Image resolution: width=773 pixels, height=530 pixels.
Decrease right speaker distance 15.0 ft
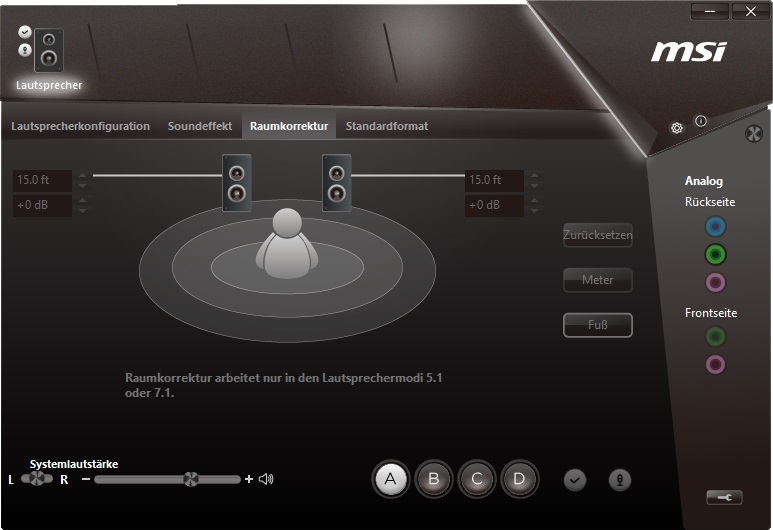coord(534,186)
